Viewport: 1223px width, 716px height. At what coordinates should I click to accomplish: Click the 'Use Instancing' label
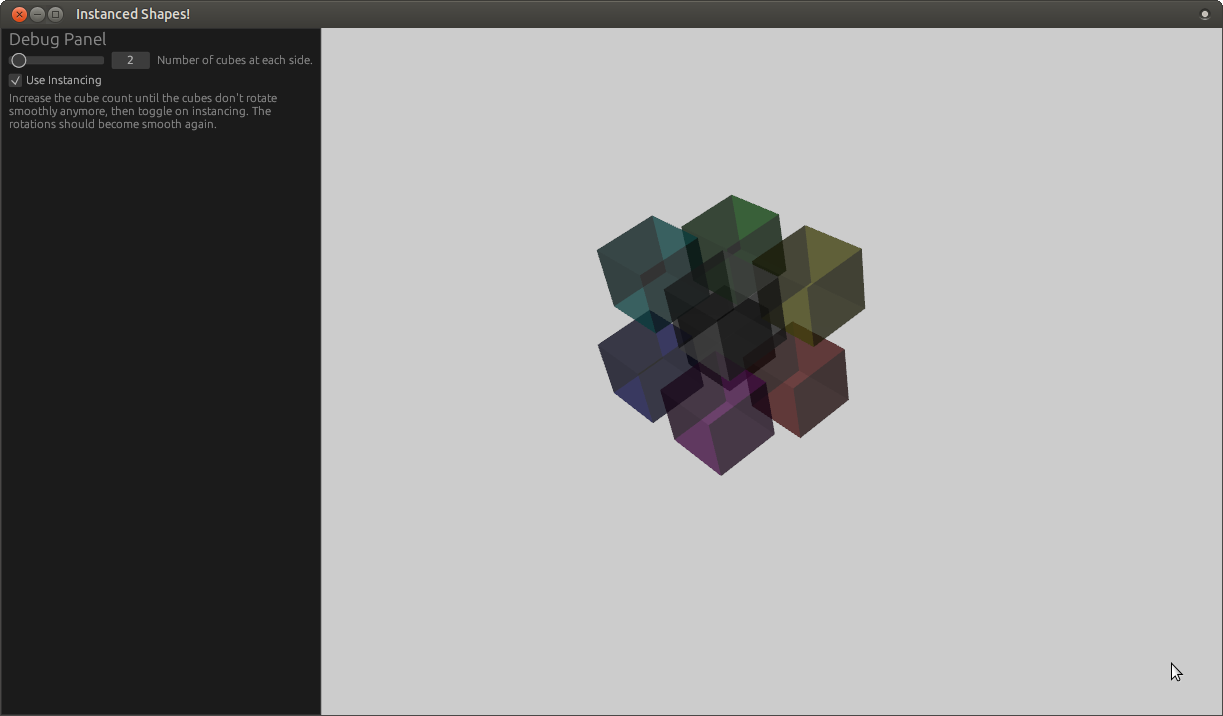(x=64, y=80)
